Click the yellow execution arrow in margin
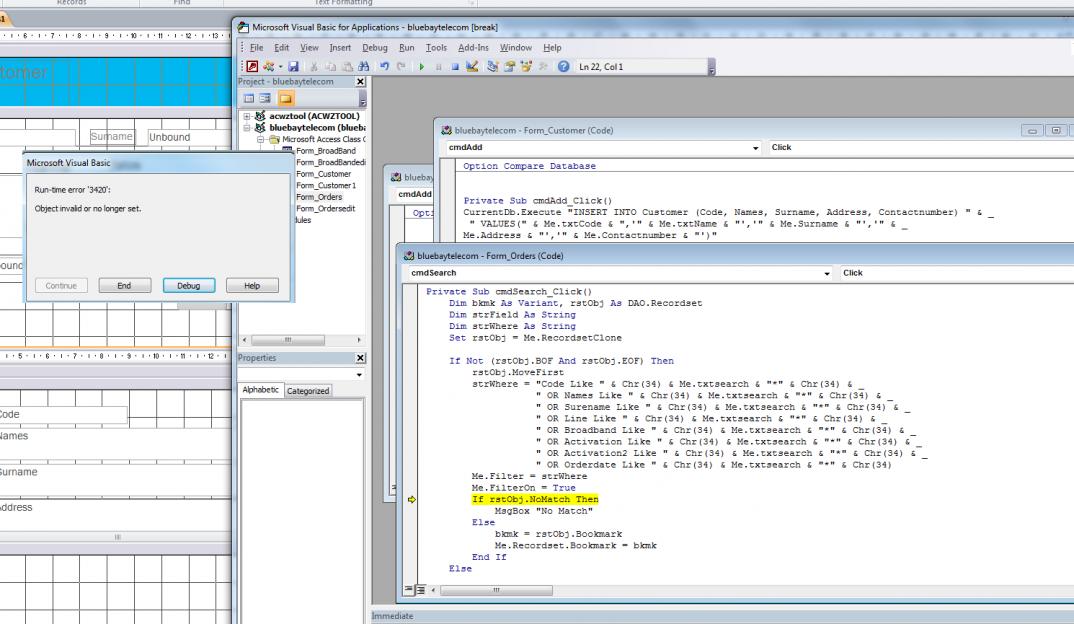Image resolution: width=1074 pixels, height=624 pixels. pyautogui.click(x=411, y=499)
